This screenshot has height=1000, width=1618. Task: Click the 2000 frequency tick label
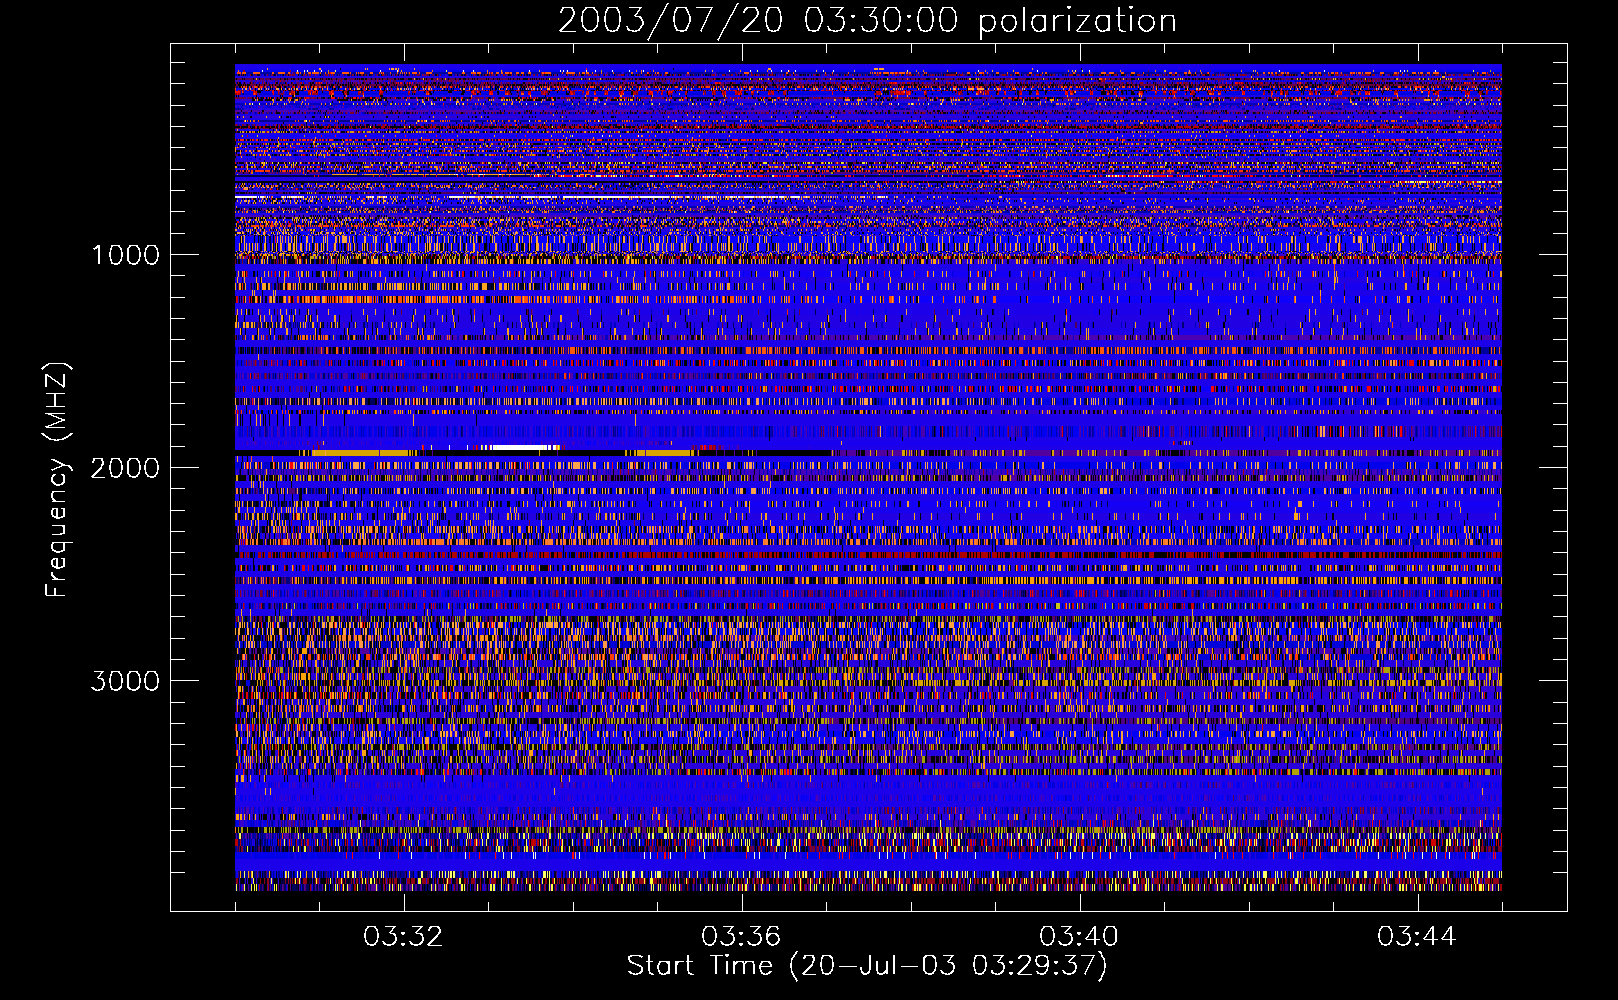point(125,468)
